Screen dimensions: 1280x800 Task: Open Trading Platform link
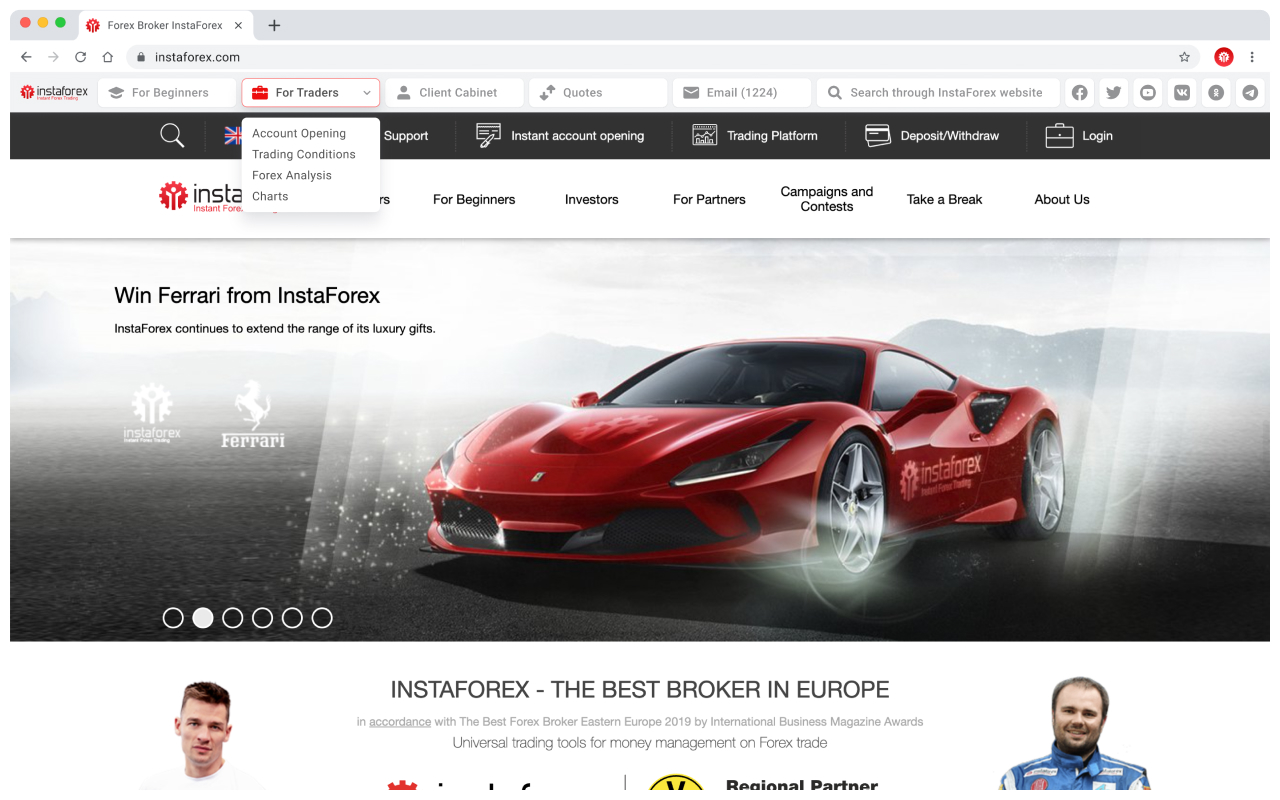coord(772,135)
